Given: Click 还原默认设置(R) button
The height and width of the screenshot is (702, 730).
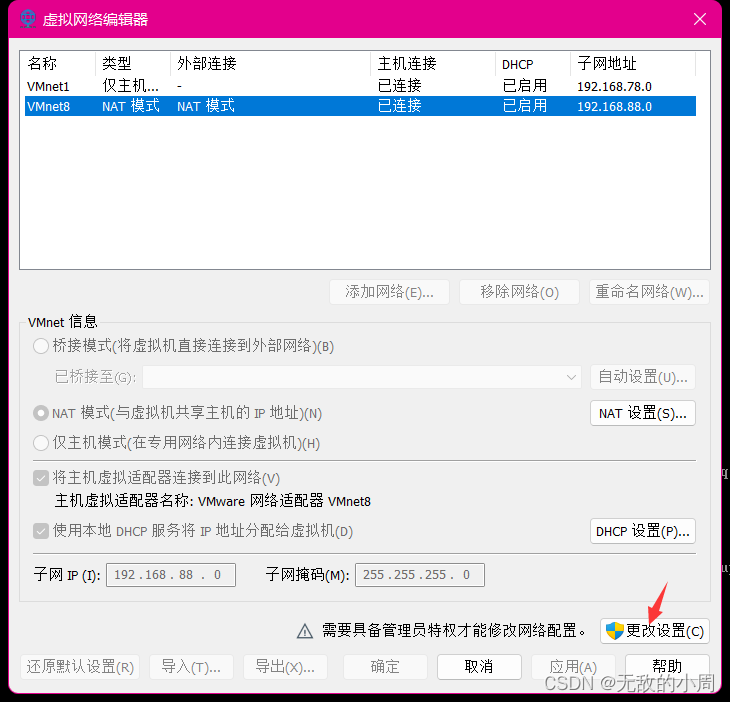Looking at the screenshot, I should [x=80, y=667].
